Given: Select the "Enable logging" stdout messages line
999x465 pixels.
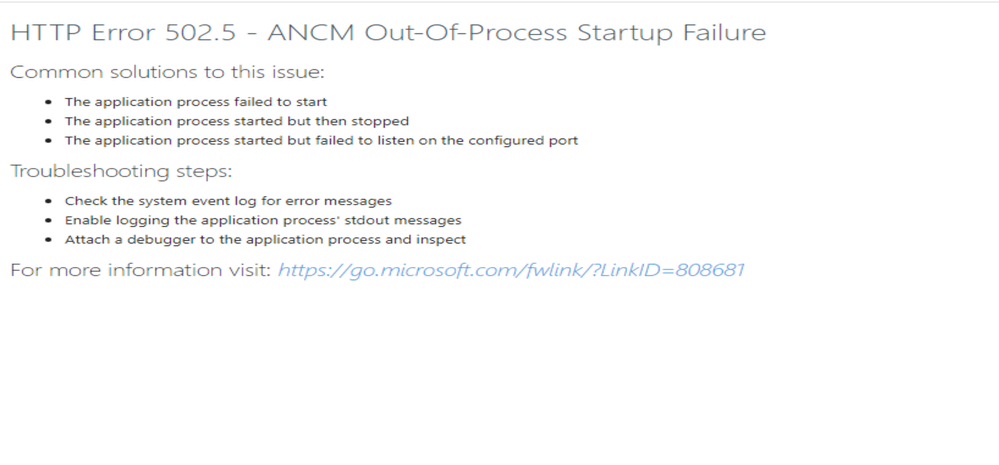Looking at the screenshot, I should pos(263,220).
